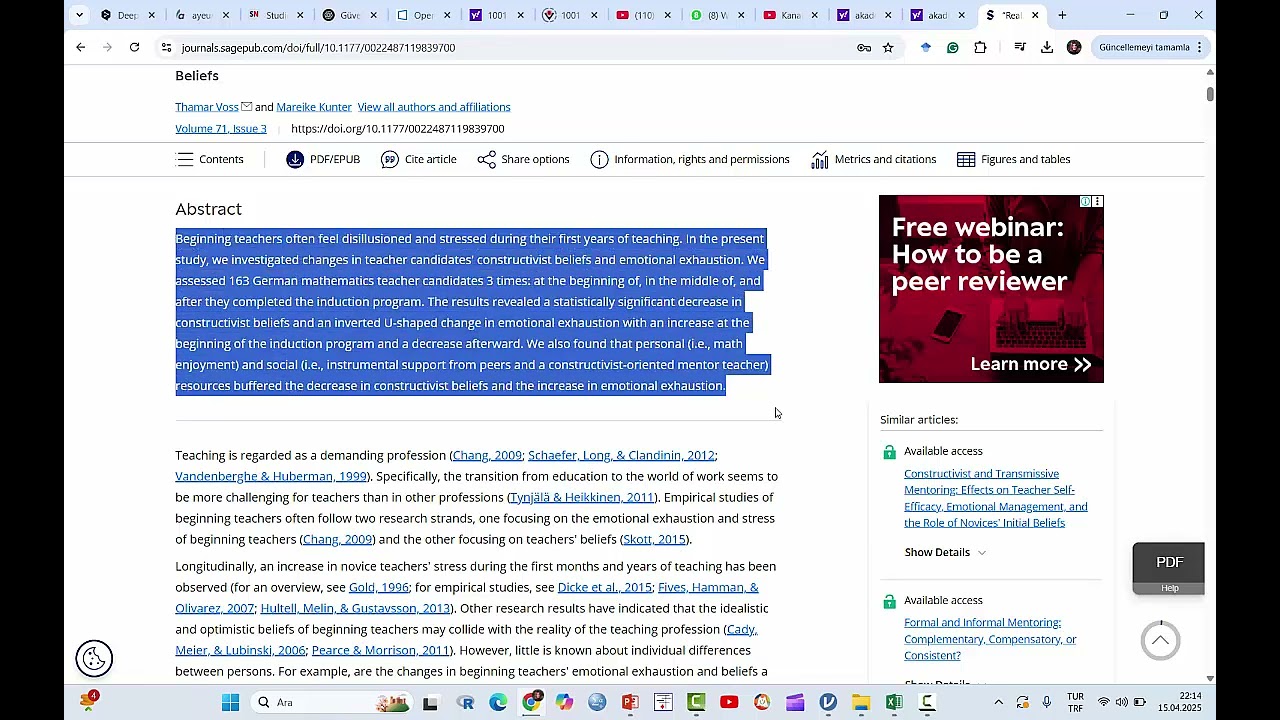Image resolution: width=1280 pixels, height=720 pixels.
Task: Open Hultell, Melin, & Gustavsson, 2013 citation
Action: click(x=355, y=608)
